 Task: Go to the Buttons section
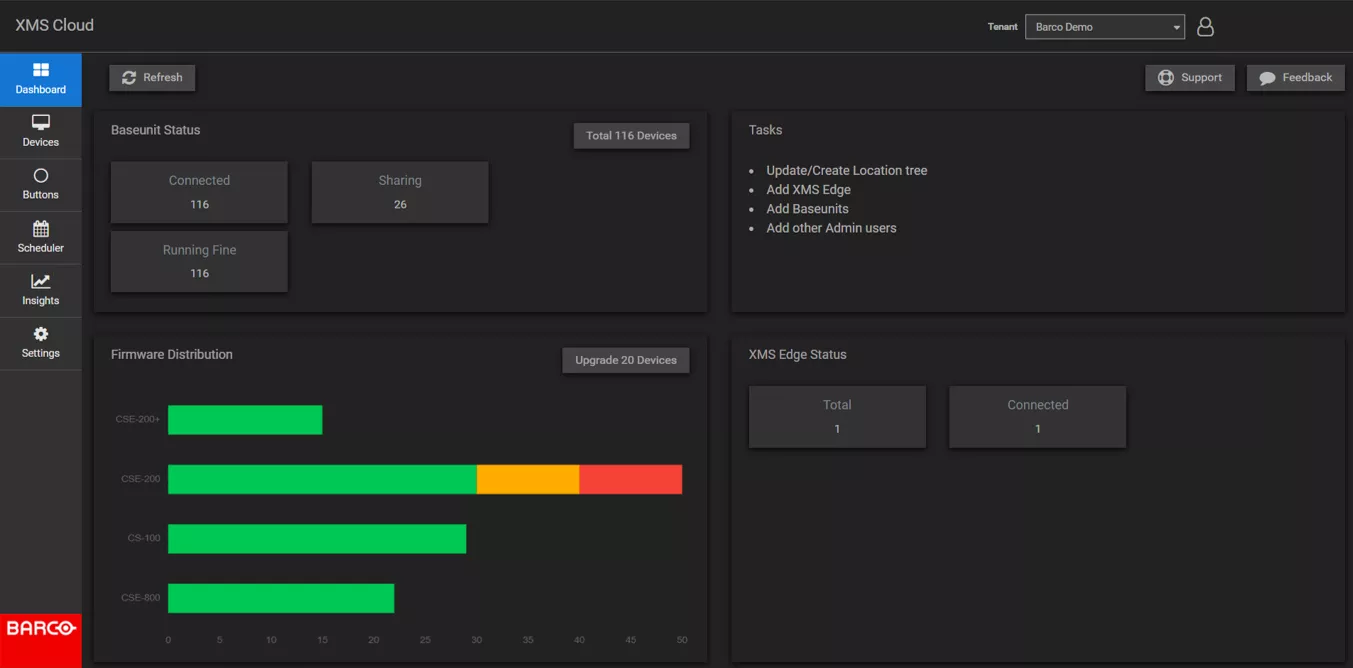coord(41,185)
